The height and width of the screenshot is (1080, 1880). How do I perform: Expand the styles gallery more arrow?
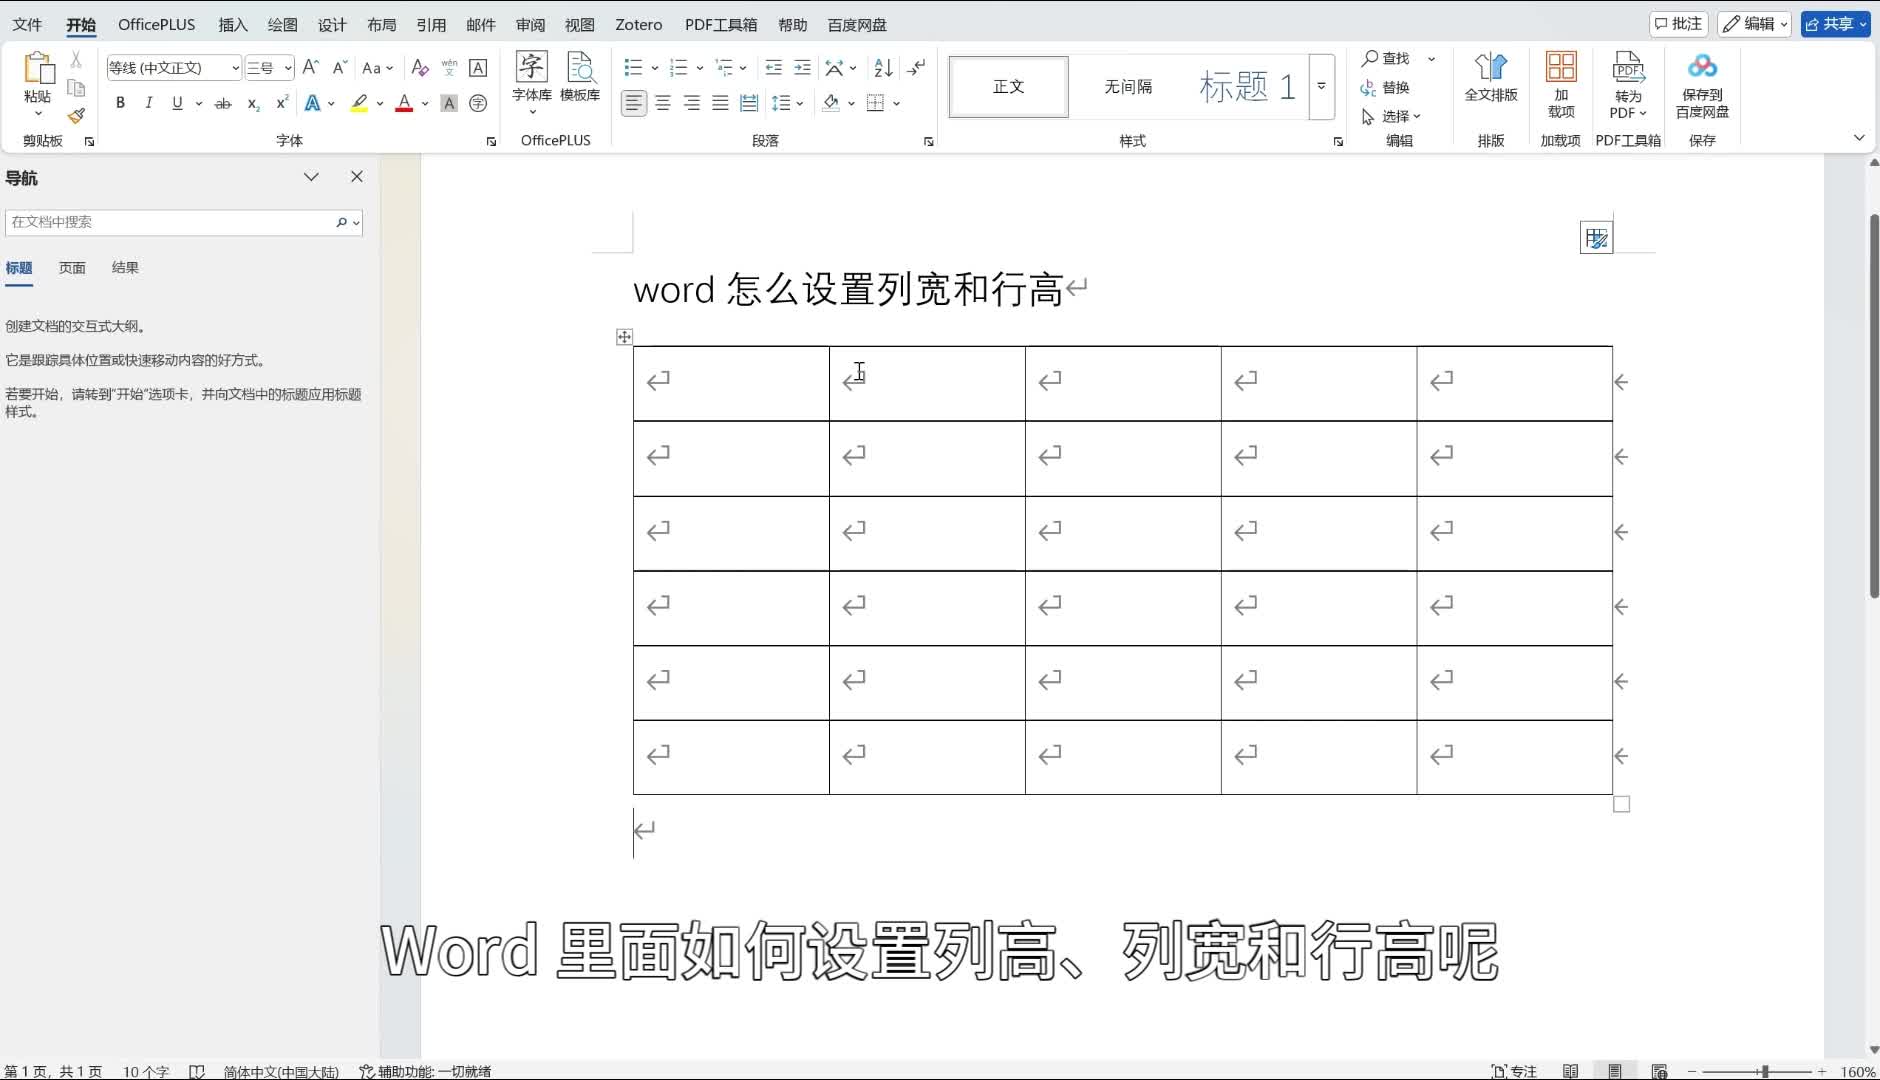point(1321,86)
